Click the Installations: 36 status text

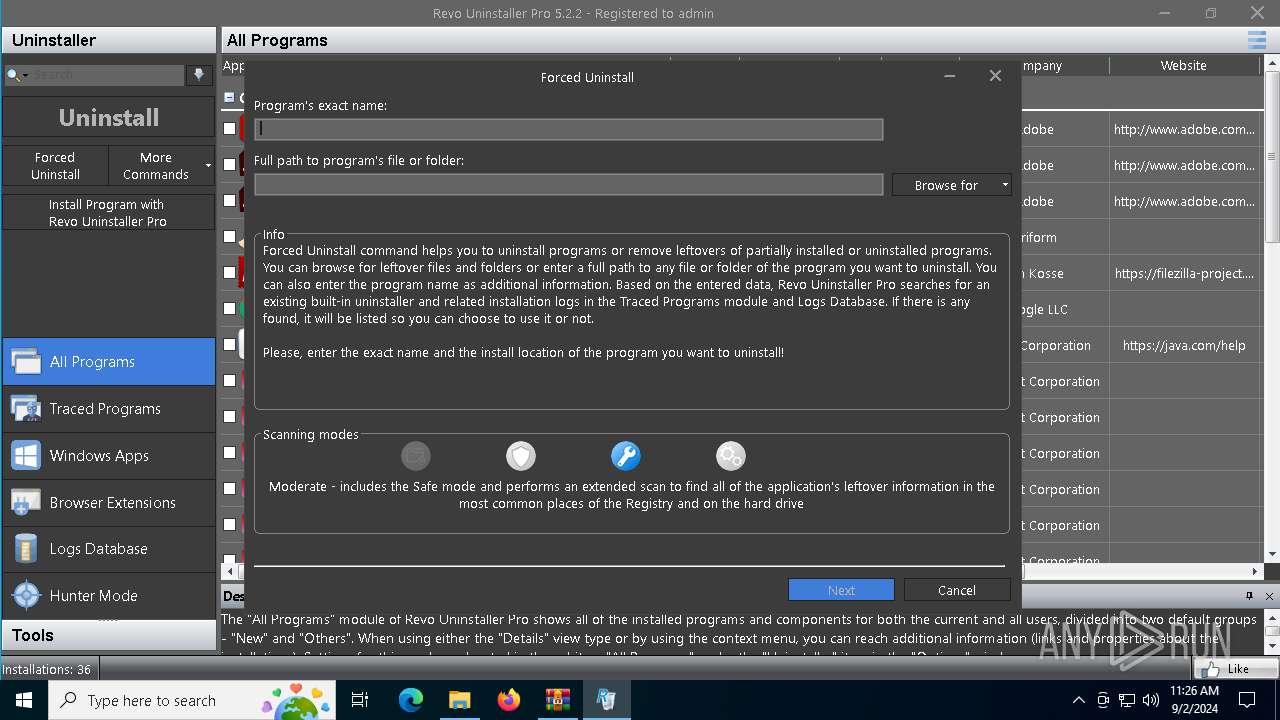pyautogui.click(x=46, y=669)
